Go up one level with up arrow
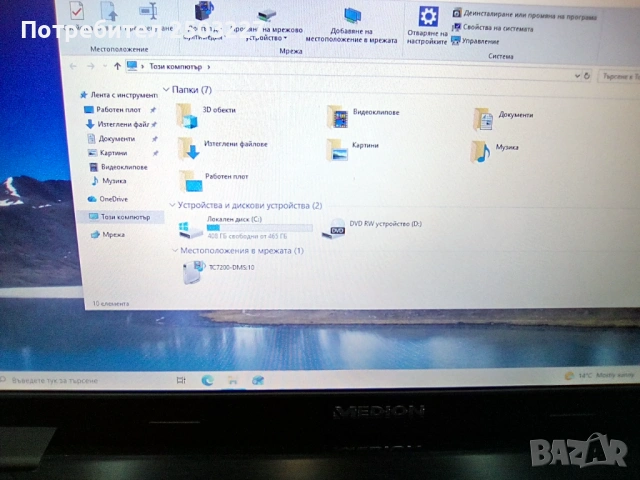The height and width of the screenshot is (480, 640). coord(117,66)
